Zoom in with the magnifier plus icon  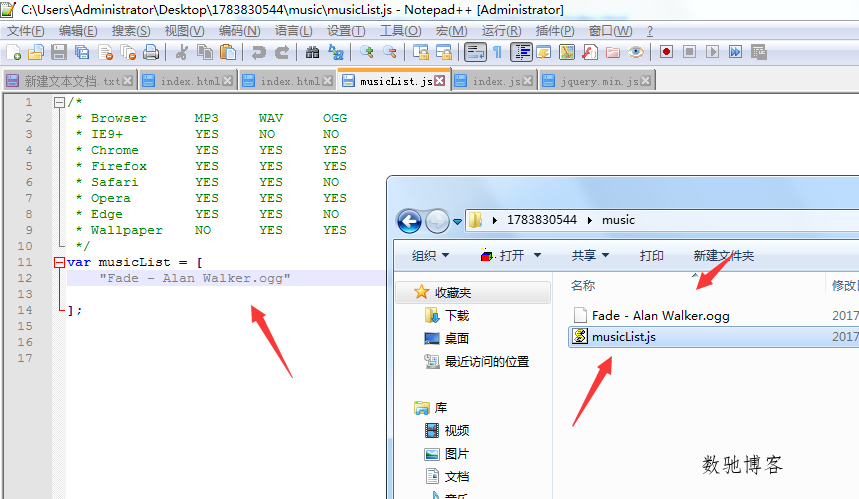tap(366, 53)
